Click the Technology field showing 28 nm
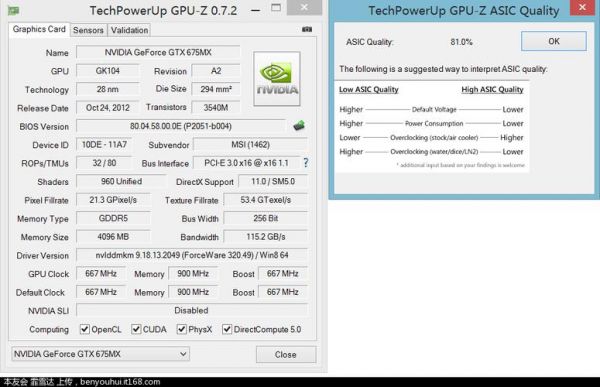This screenshot has height=387, width=600. tap(108, 89)
